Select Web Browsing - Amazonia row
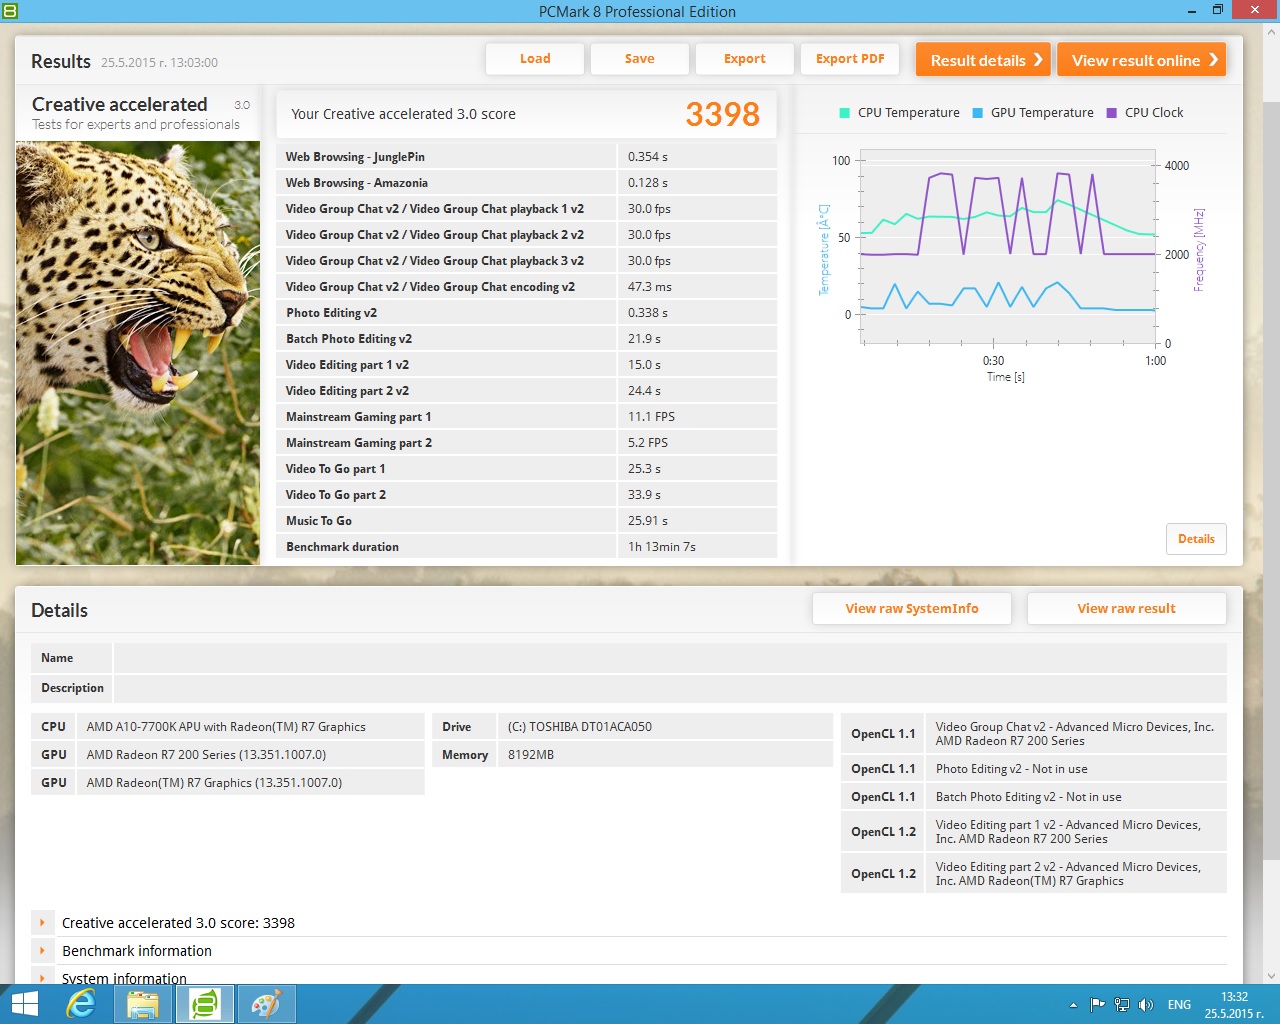The height and width of the screenshot is (1024, 1280). tap(526, 183)
